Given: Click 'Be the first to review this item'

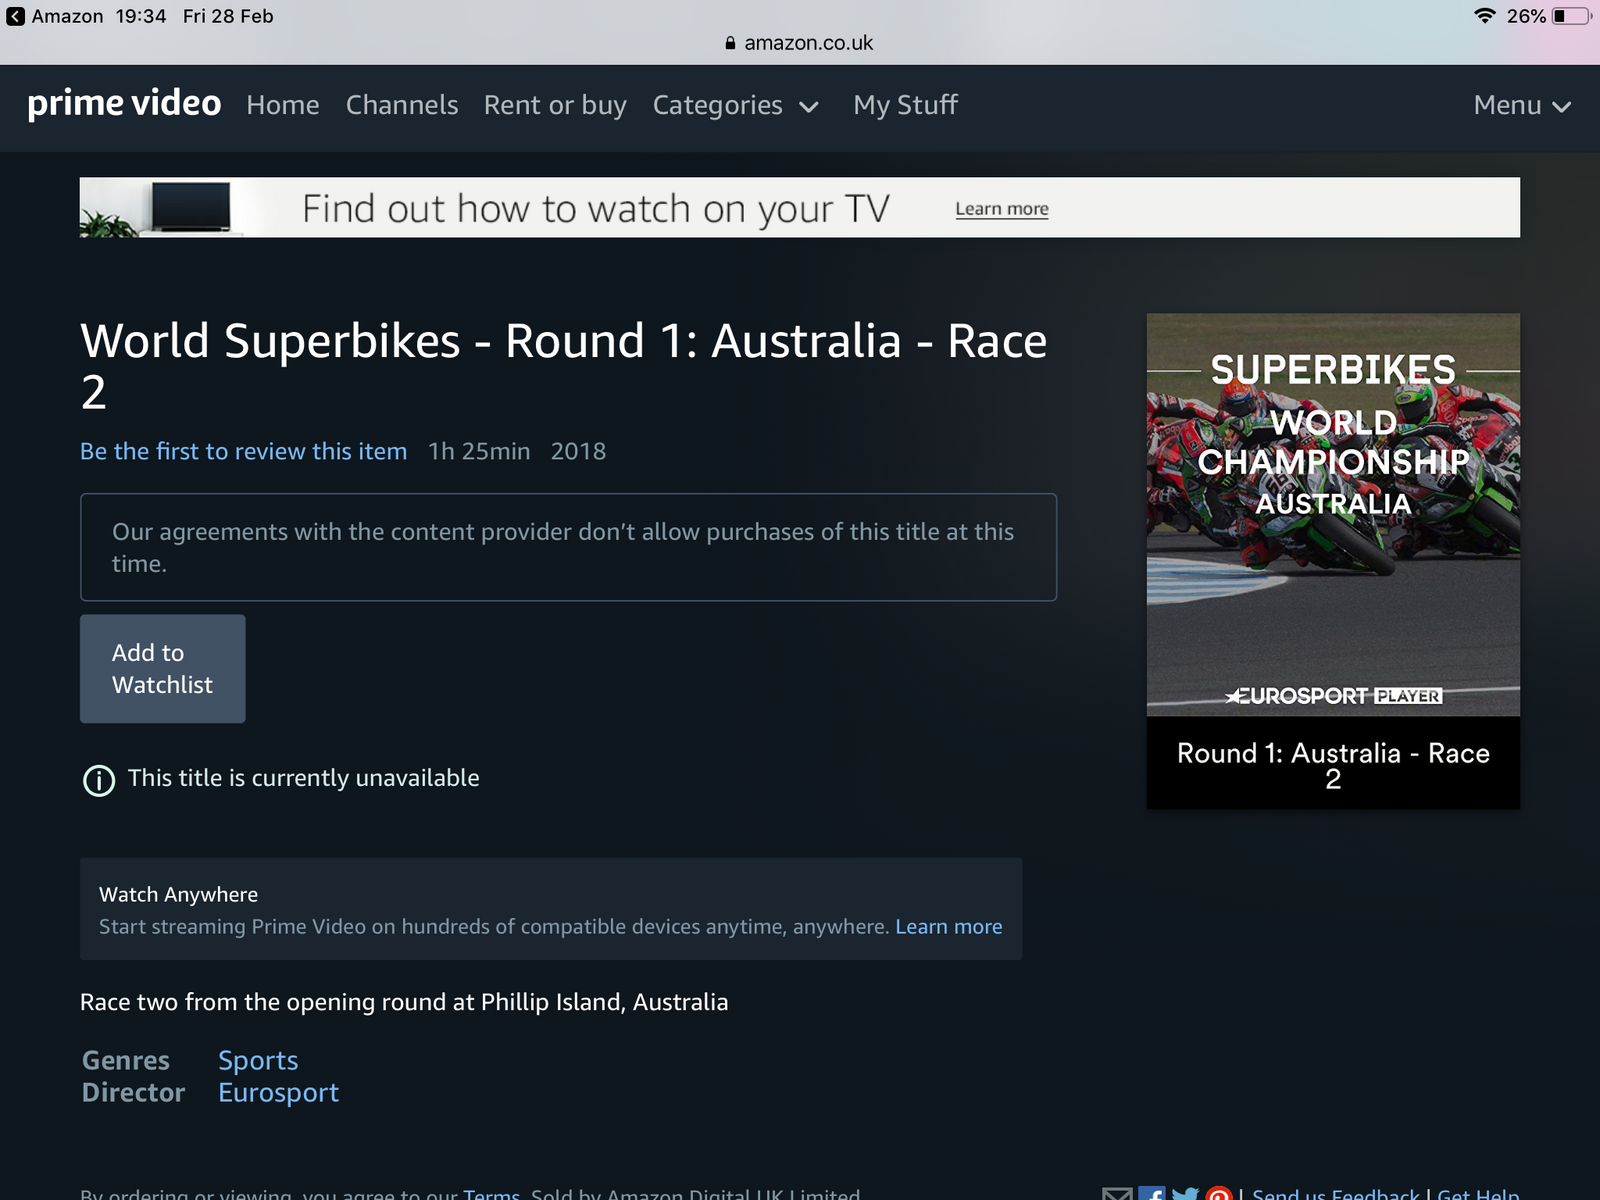Looking at the screenshot, I should pyautogui.click(x=244, y=451).
